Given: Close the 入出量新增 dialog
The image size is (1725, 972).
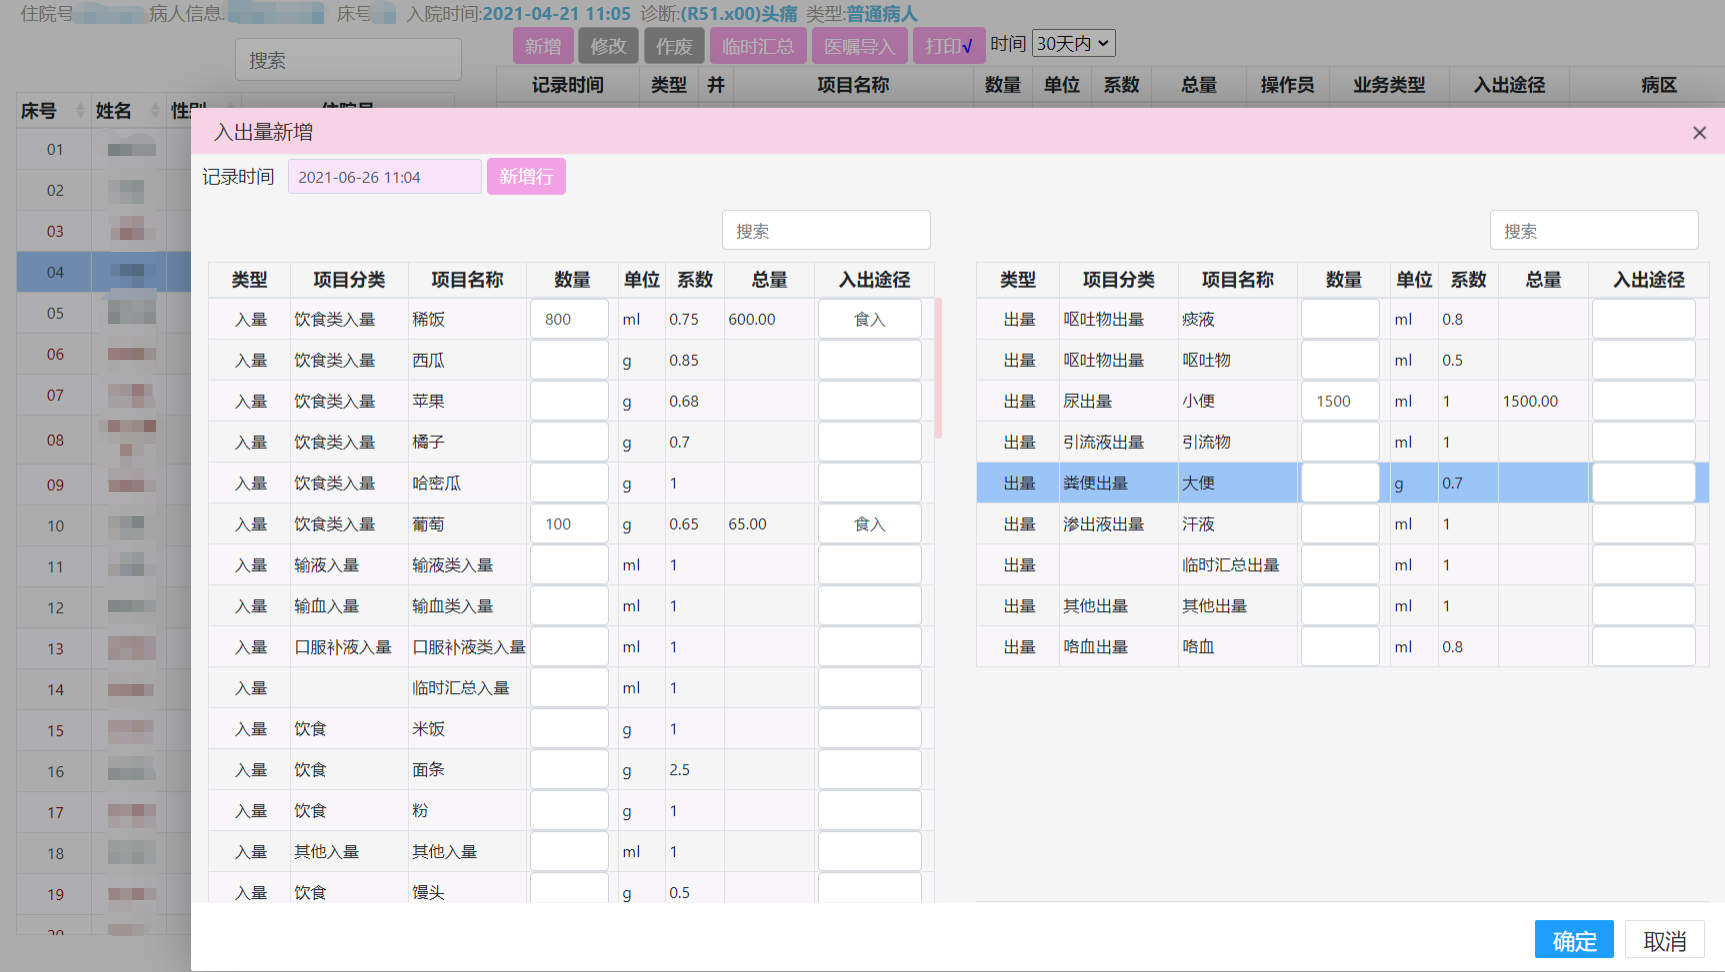Looking at the screenshot, I should tap(1698, 132).
